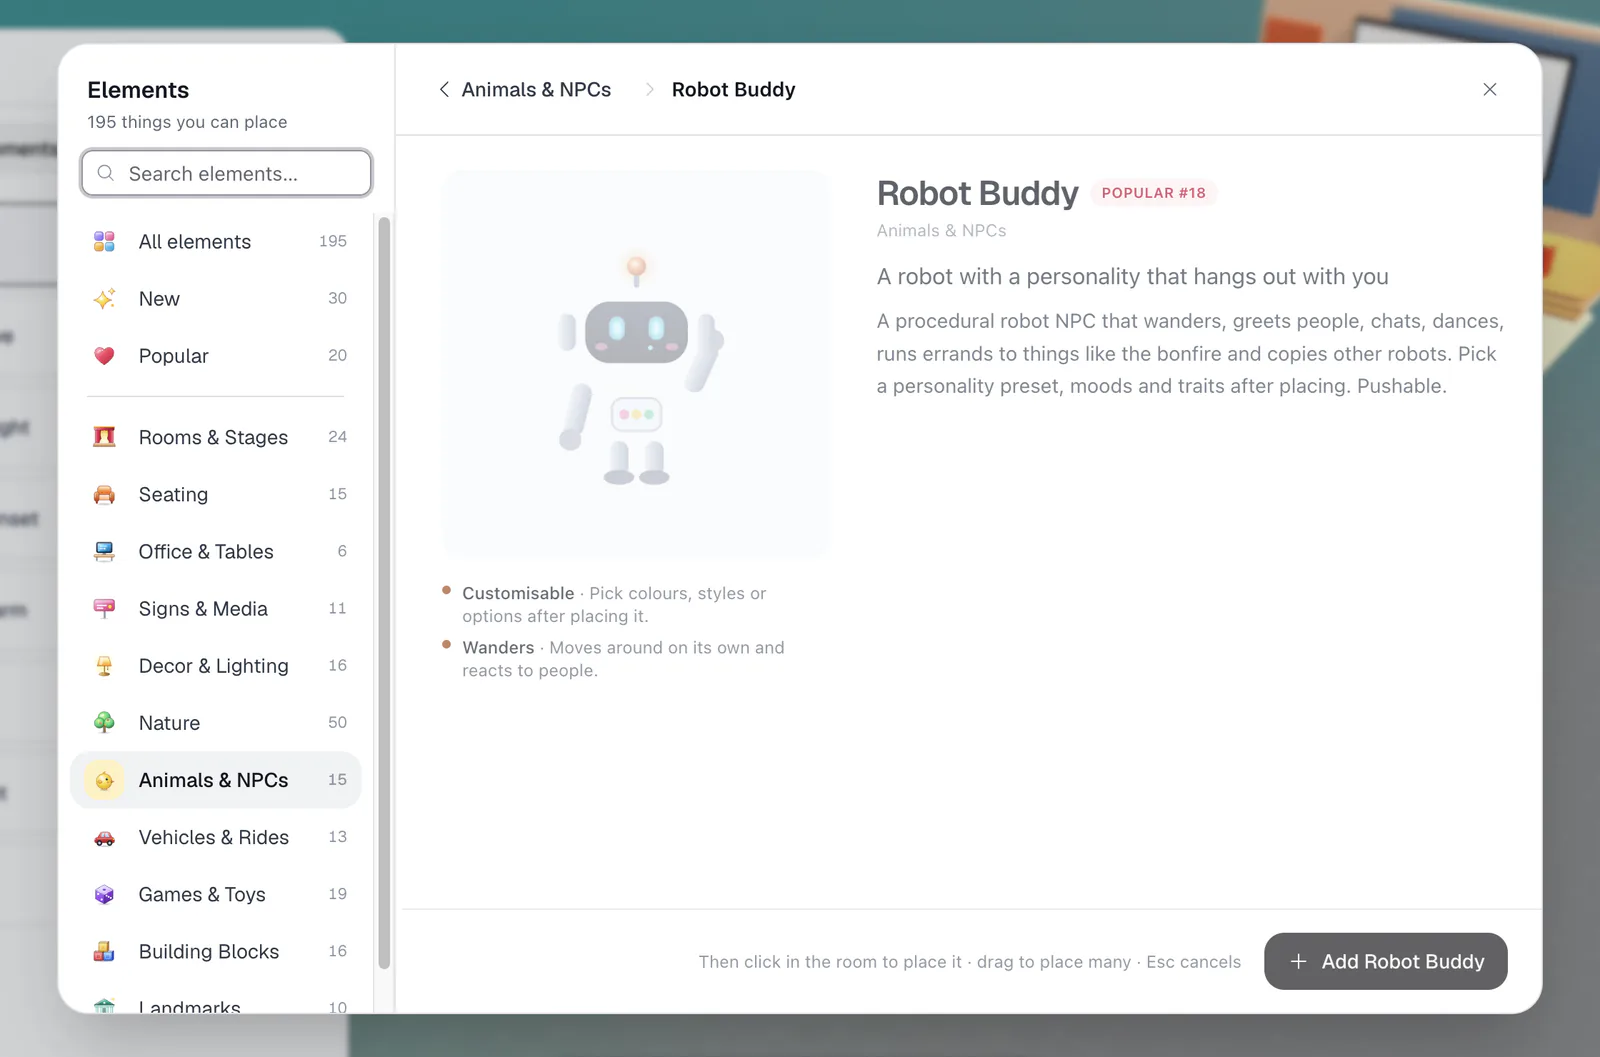Select the All elements category
1600x1057 pixels.
coord(216,241)
